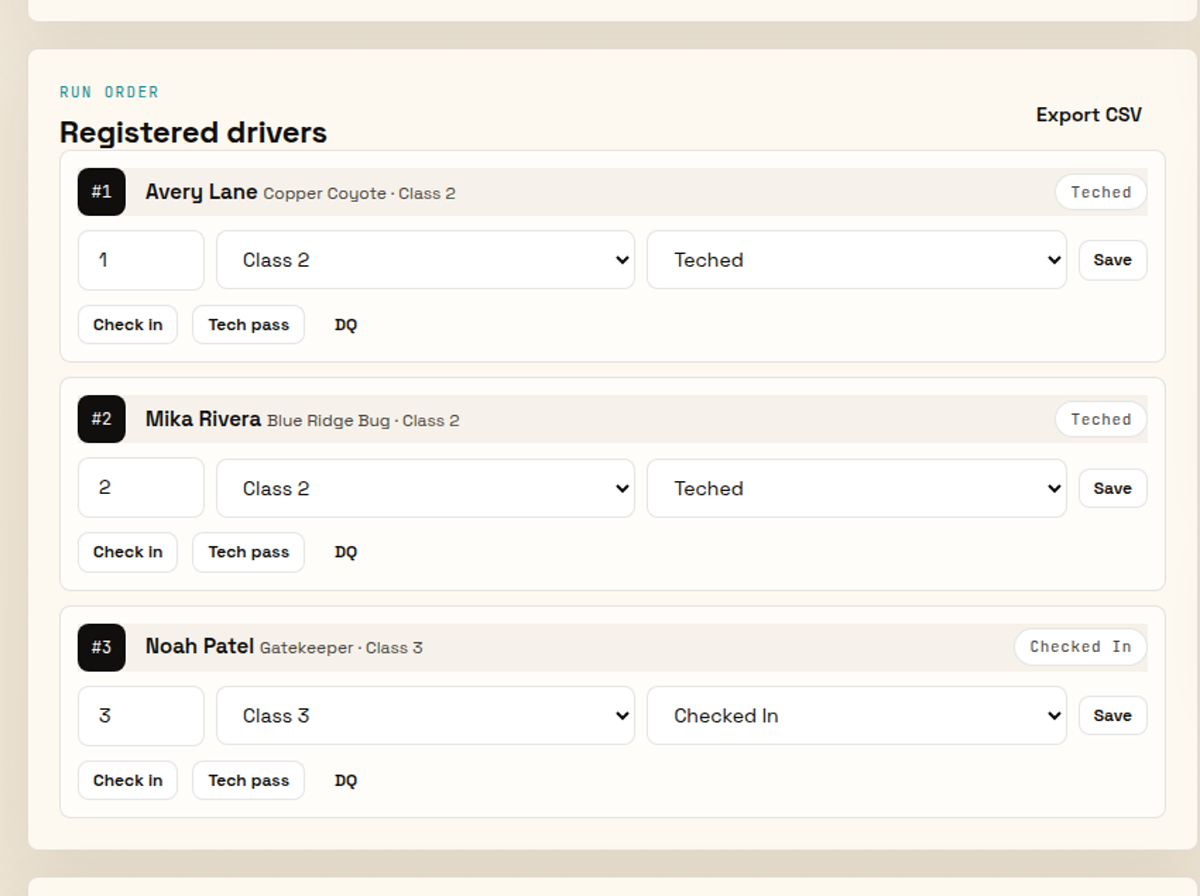Click the #1 number badge
Screen dimensions: 1200x896
(x=102, y=192)
